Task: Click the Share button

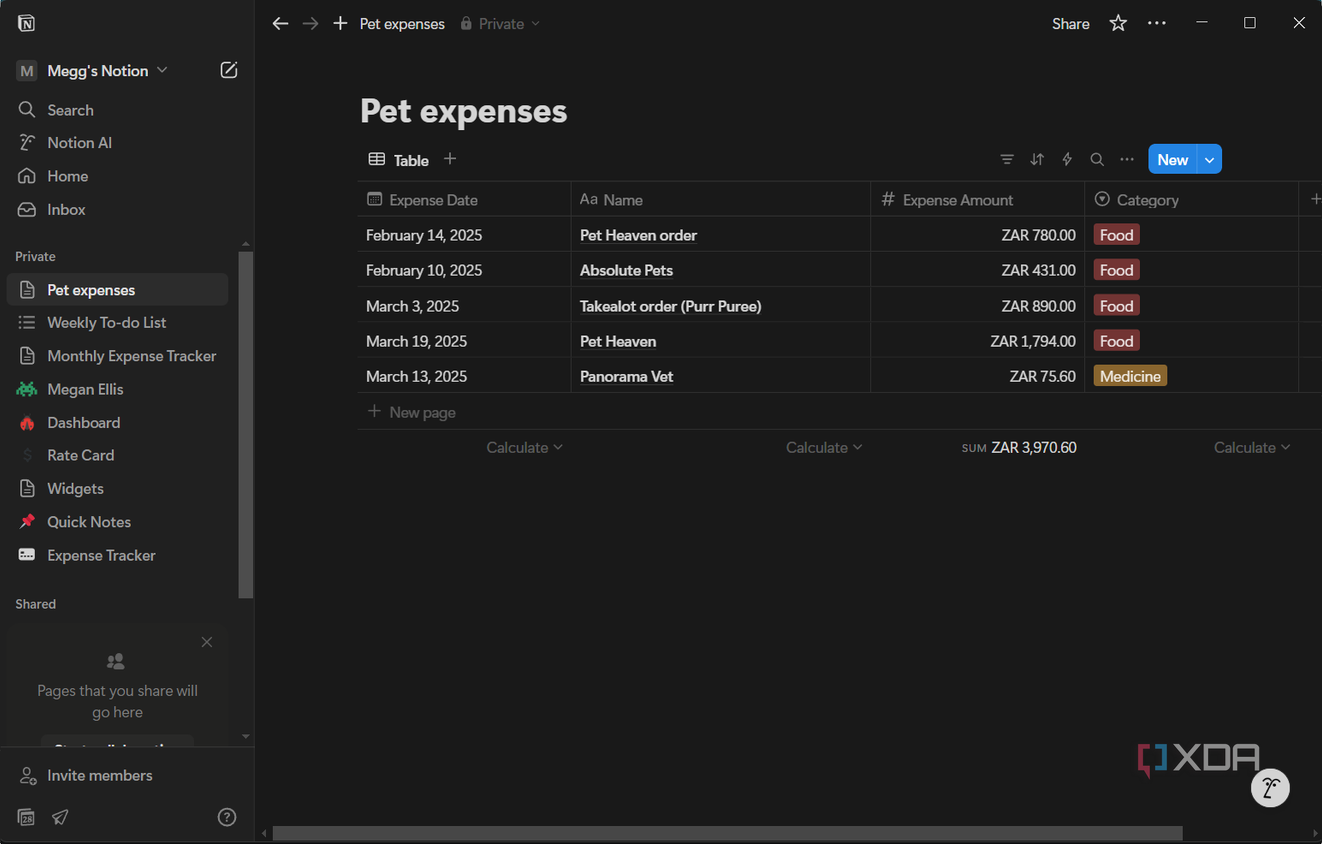Action: pyautogui.click(x=1071, y=23)
